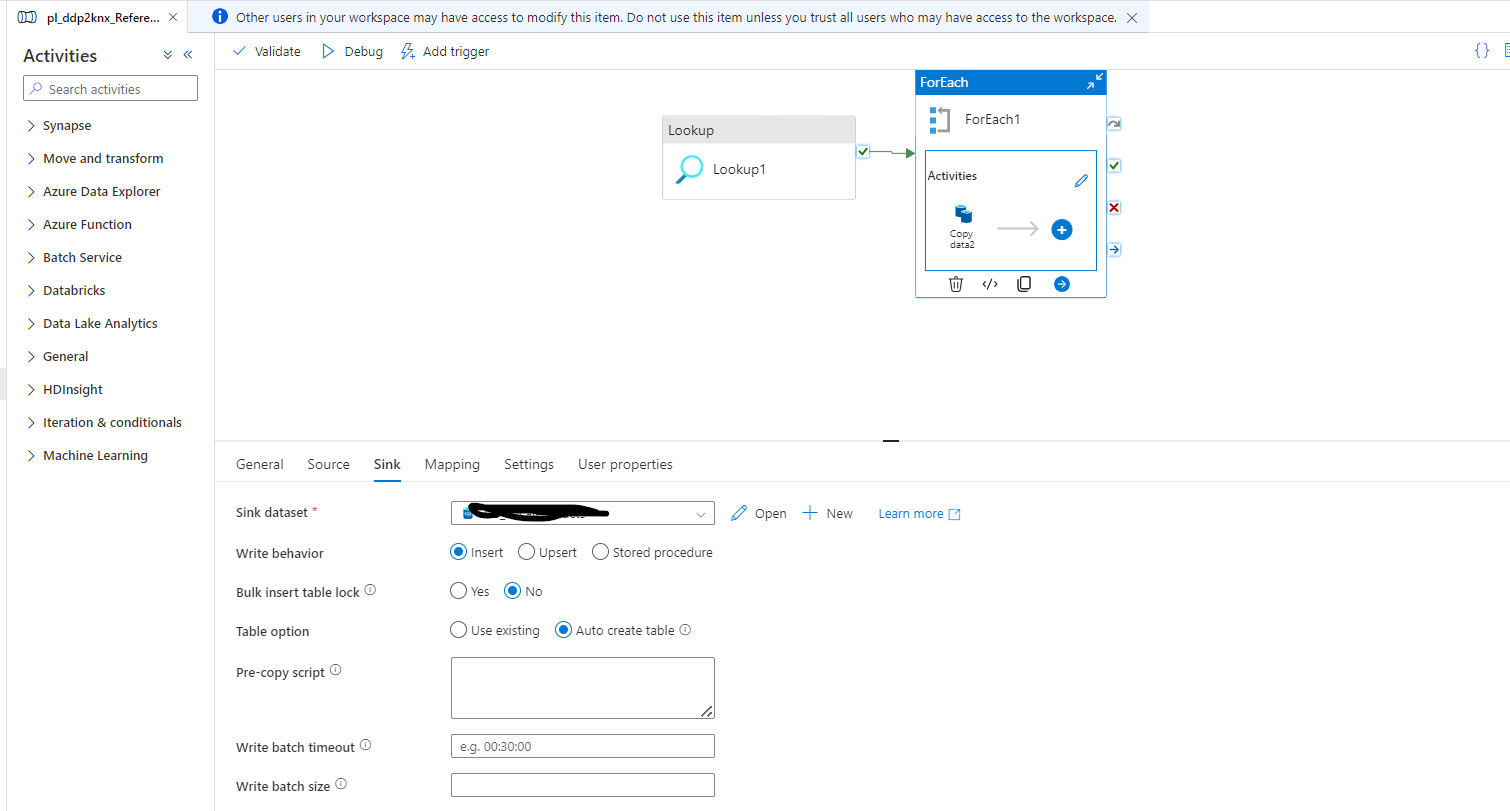Click inside the Pre-copy script box

pos(582,687)
